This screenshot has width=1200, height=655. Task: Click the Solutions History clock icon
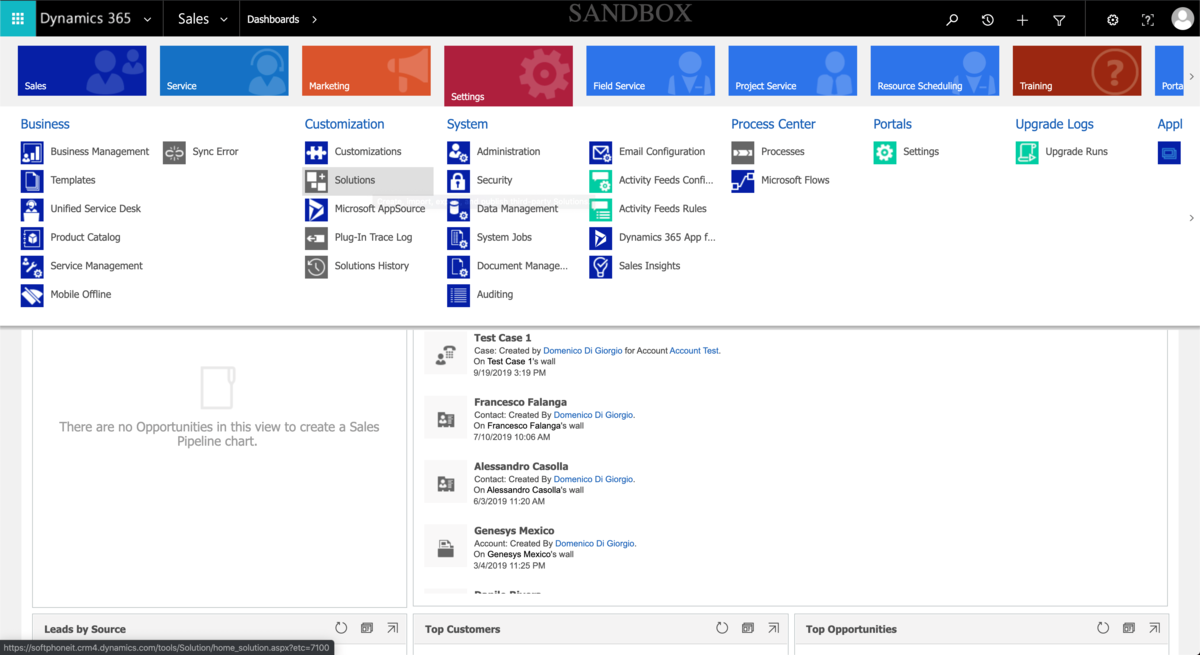(317, 266)
